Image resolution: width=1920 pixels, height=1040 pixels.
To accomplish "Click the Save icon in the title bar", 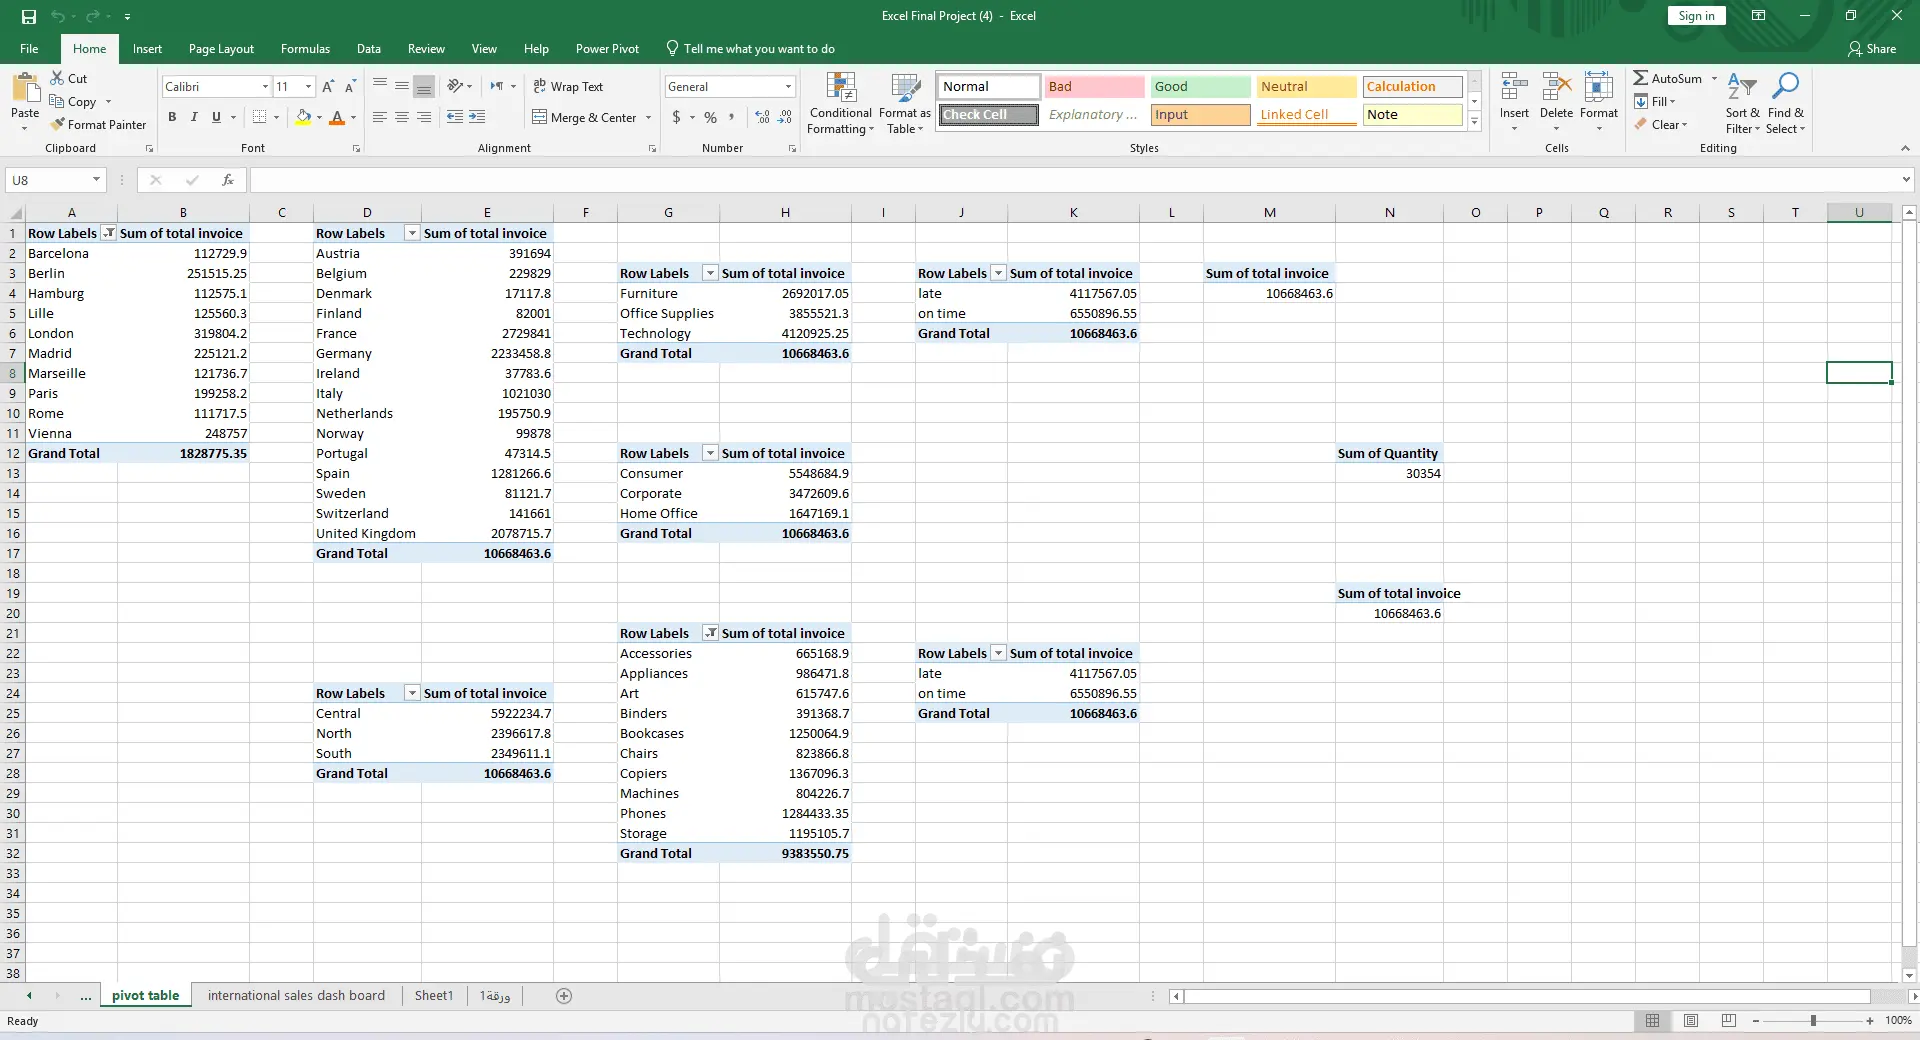I will click(28, 16).
